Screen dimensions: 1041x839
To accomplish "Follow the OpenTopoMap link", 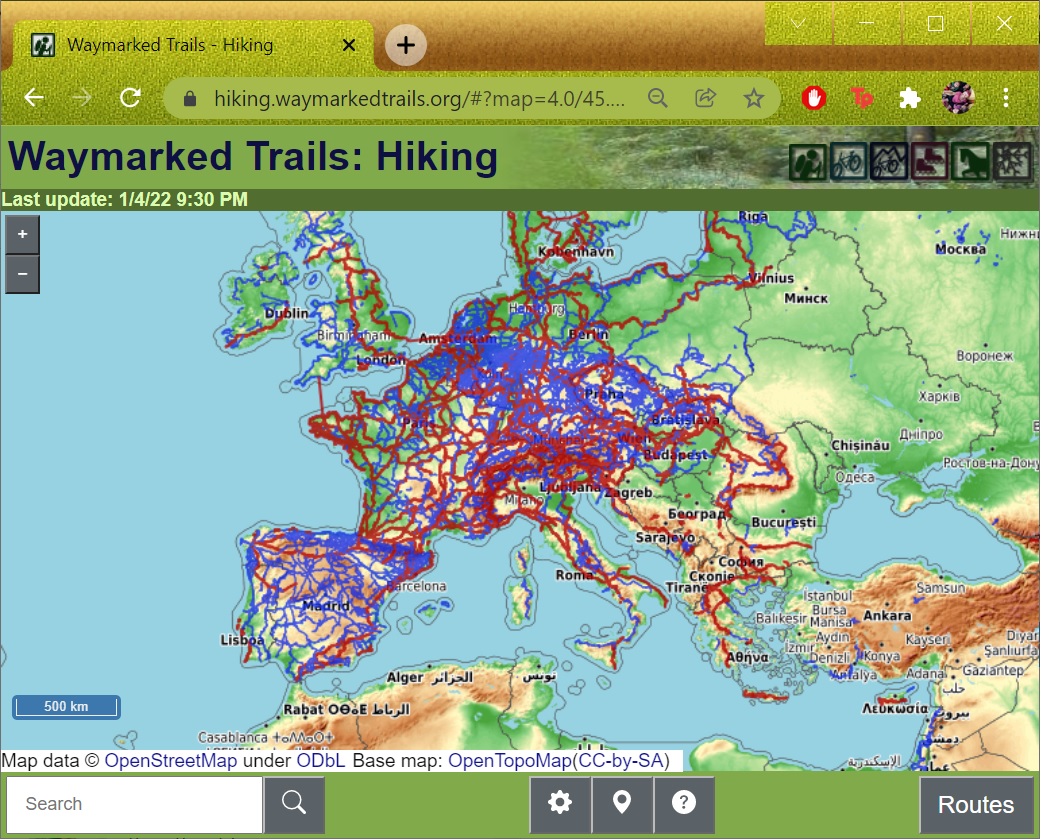I will click(x=510, y=761).
